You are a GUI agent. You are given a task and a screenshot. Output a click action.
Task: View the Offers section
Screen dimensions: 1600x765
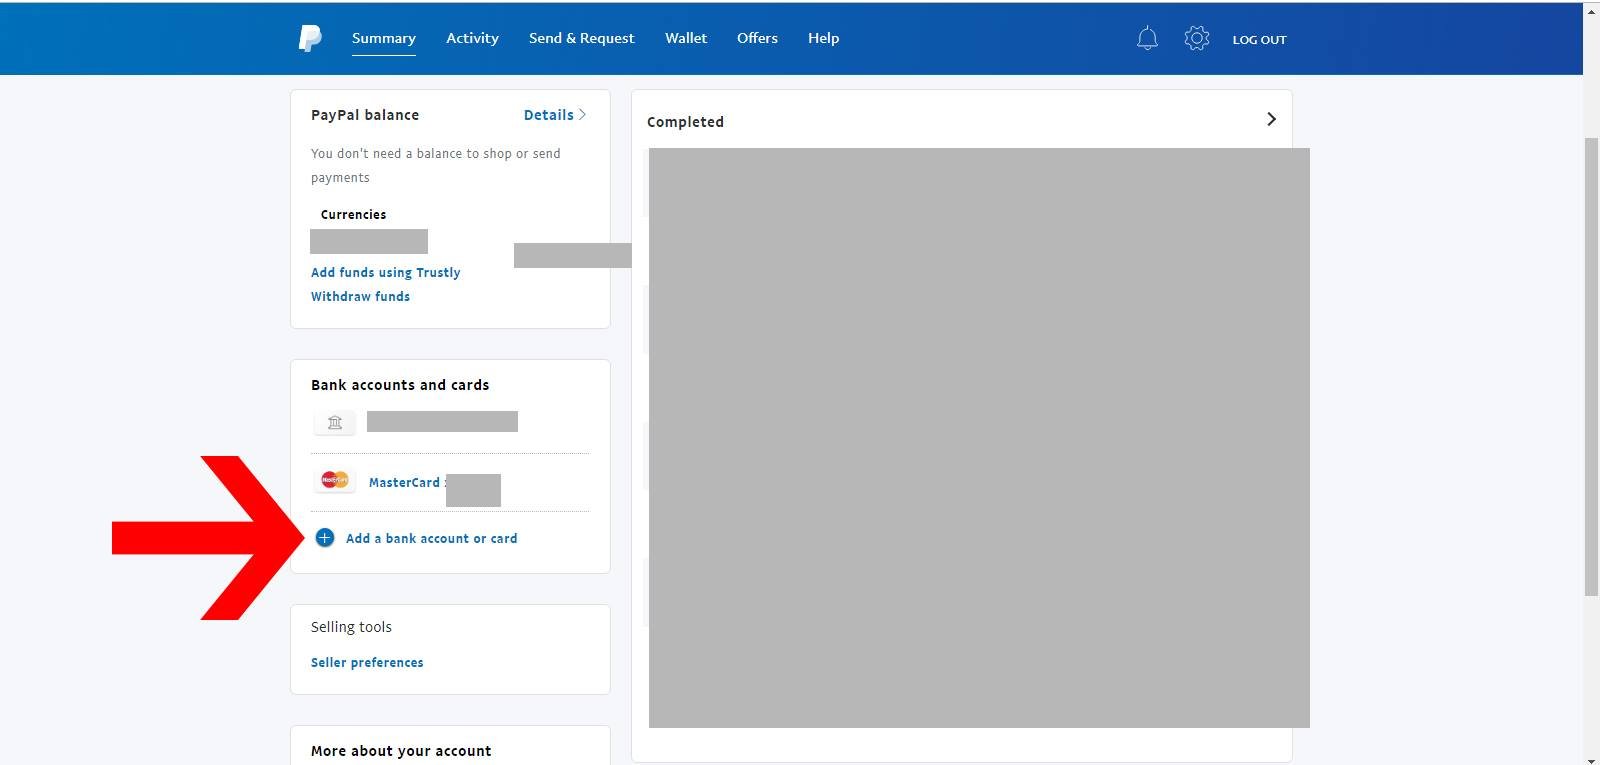(757, 38)
